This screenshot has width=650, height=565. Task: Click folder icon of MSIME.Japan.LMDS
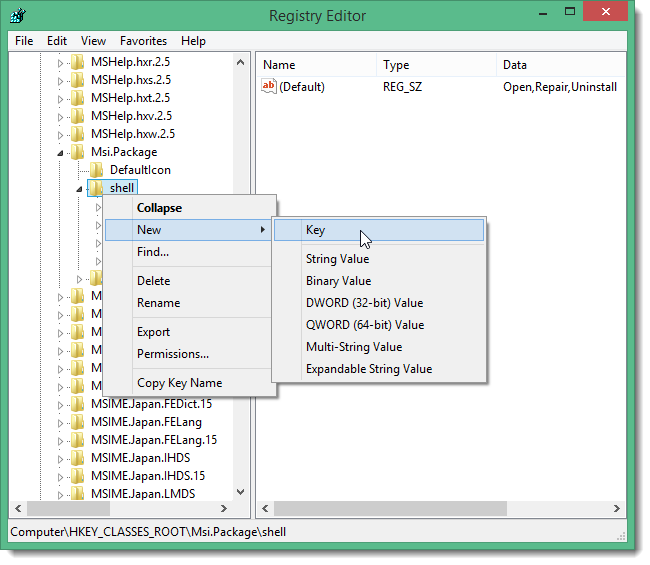coord(77,494)
